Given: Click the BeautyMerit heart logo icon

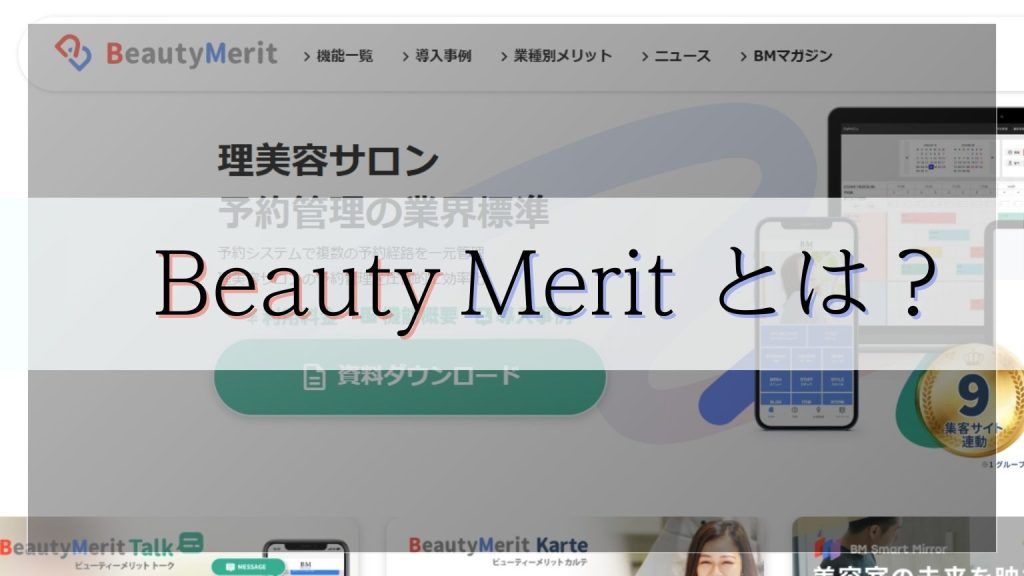Looking at the screenshot, I should (73, 53).
